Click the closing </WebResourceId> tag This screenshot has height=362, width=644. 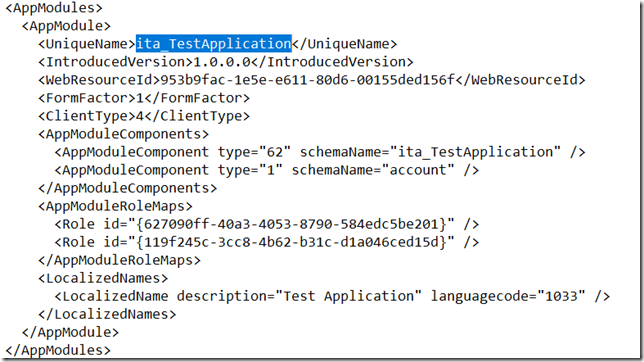tap(520, 80)
